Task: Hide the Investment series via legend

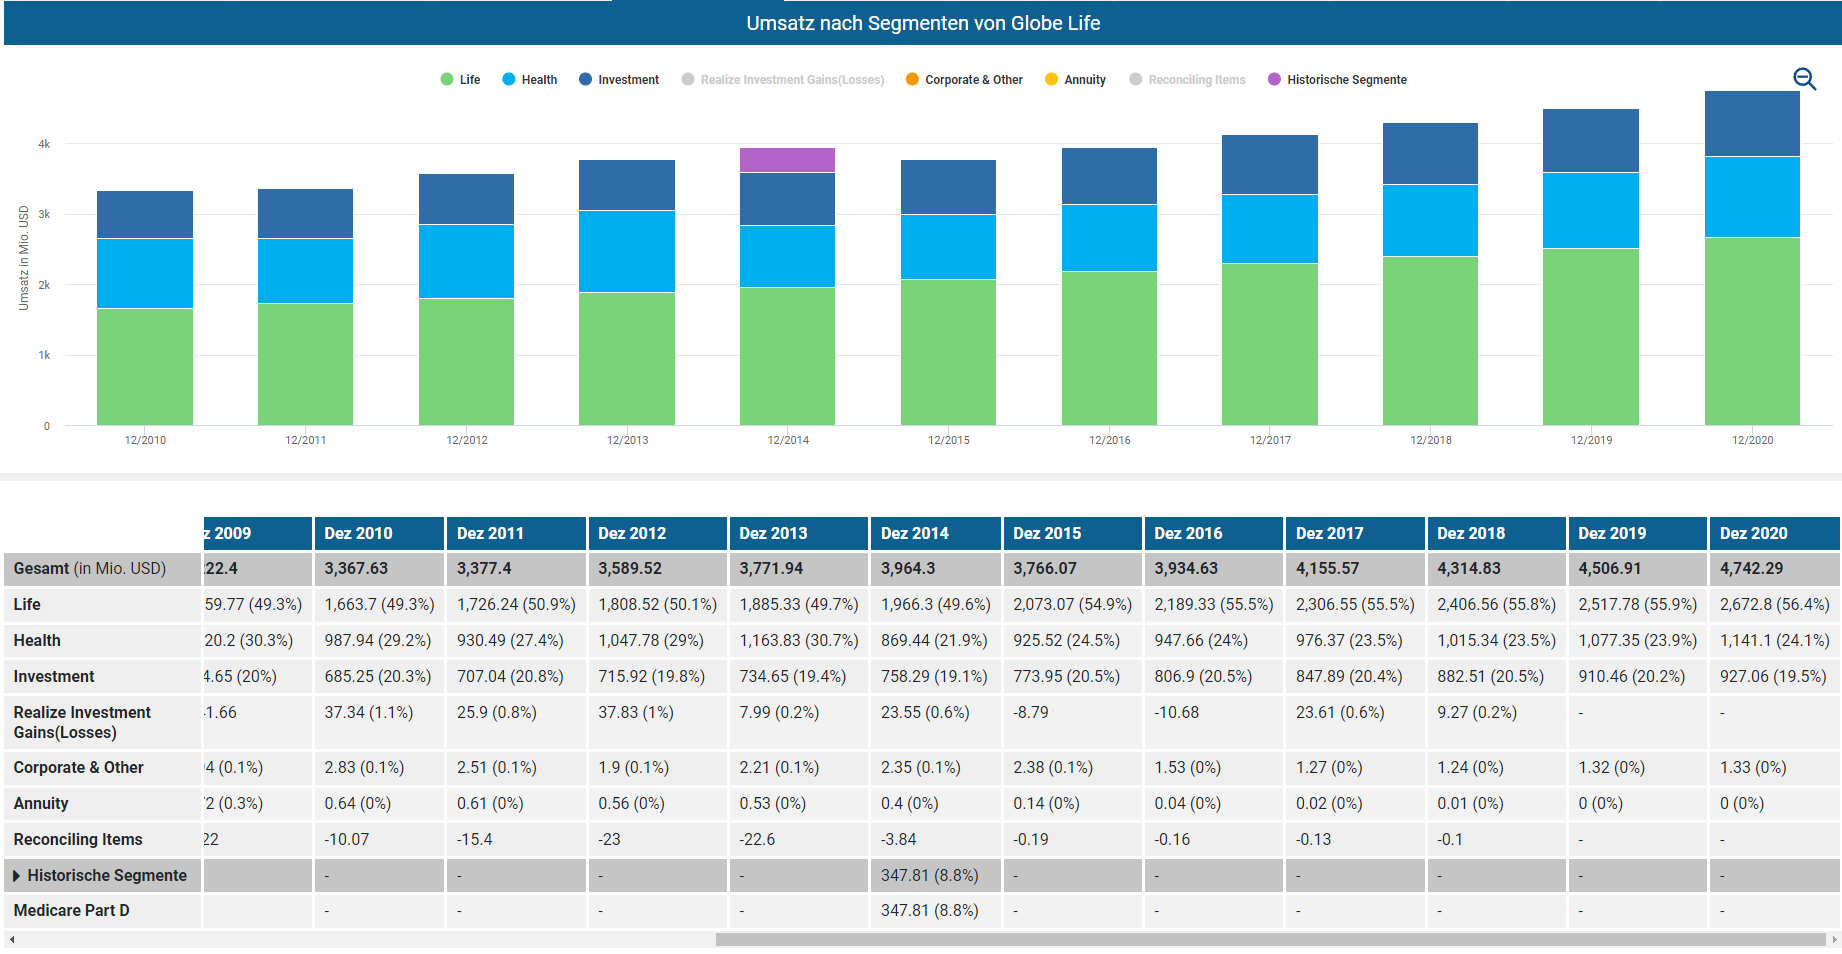Action: coord(619,80)
